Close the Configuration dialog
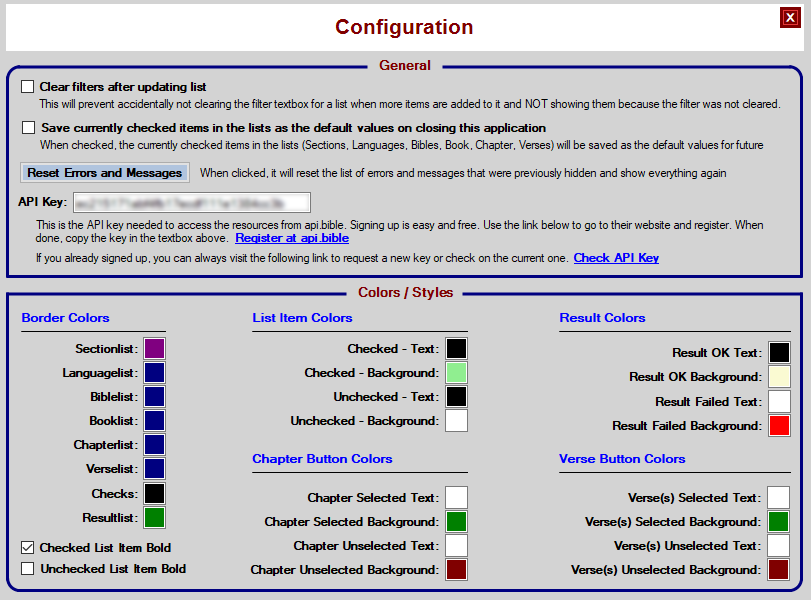 point(790,17)
